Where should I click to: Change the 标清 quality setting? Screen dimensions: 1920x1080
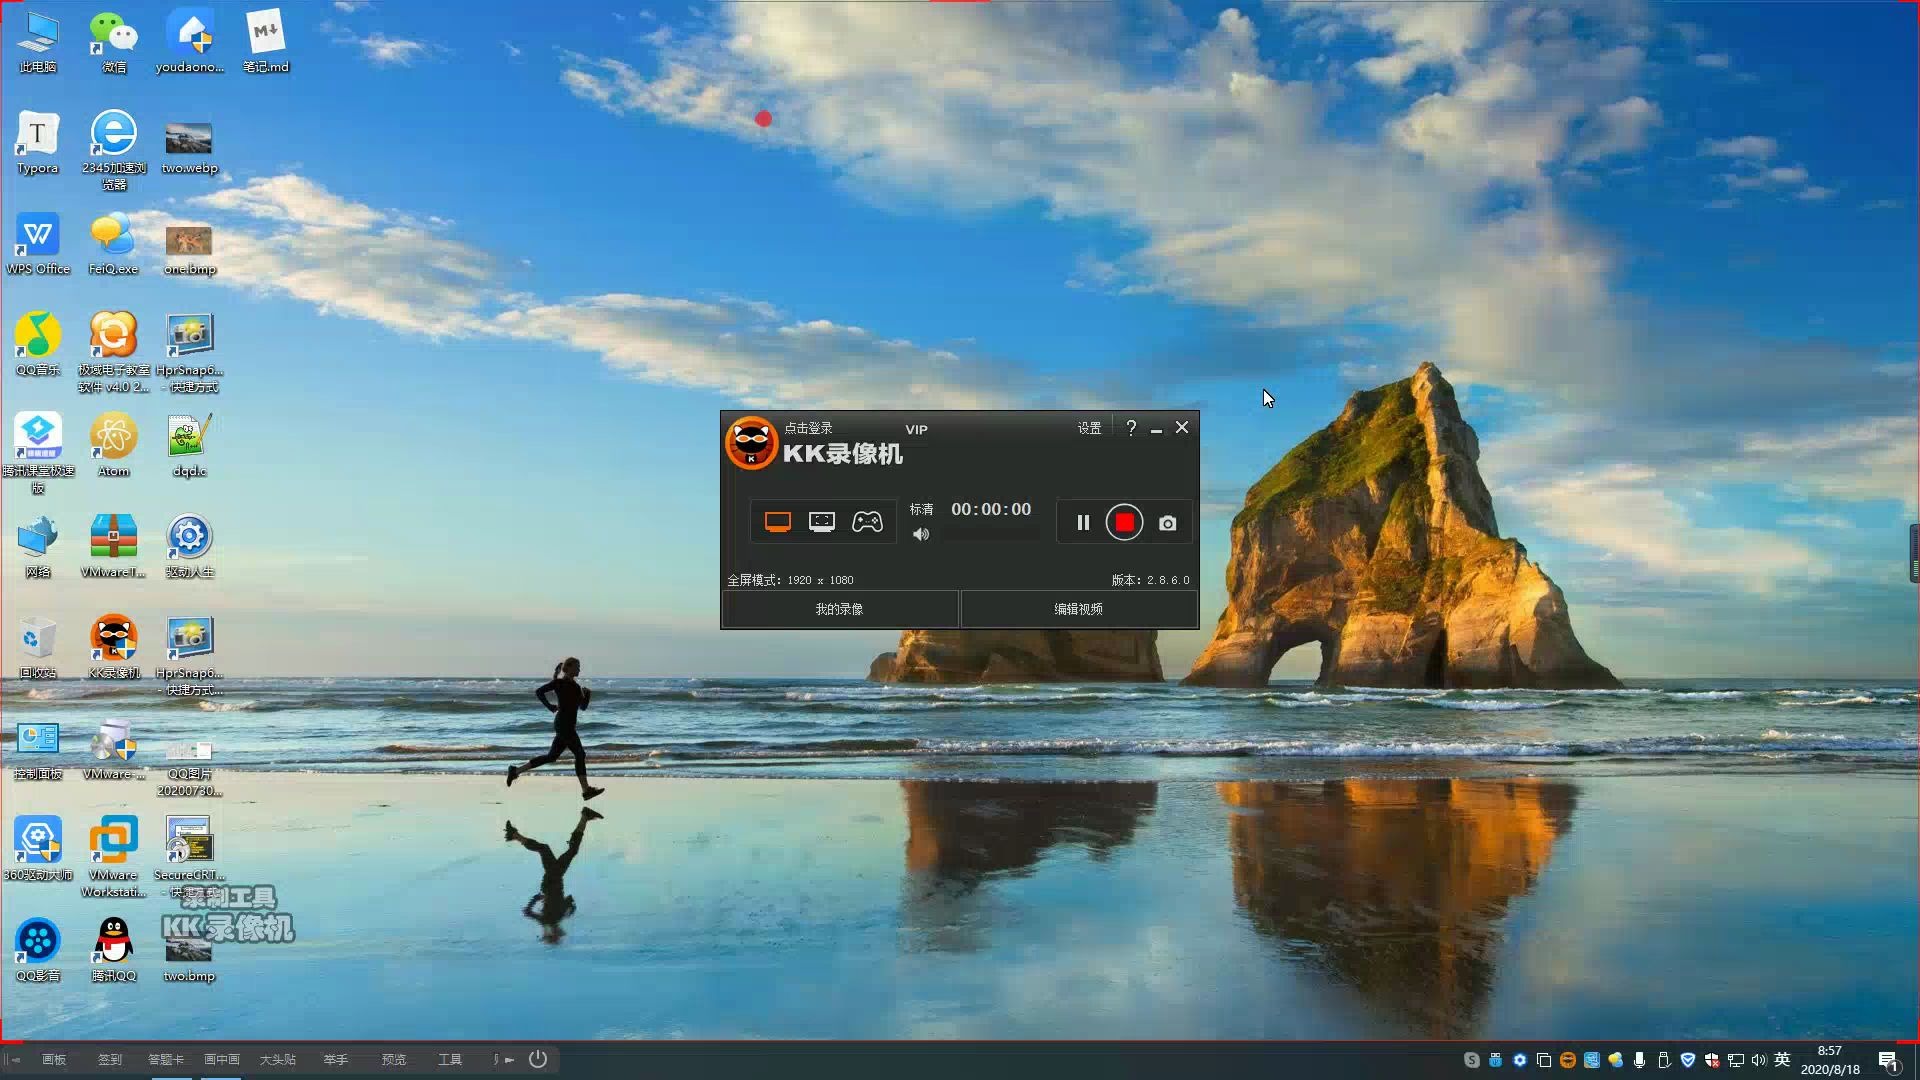point(921,509)
